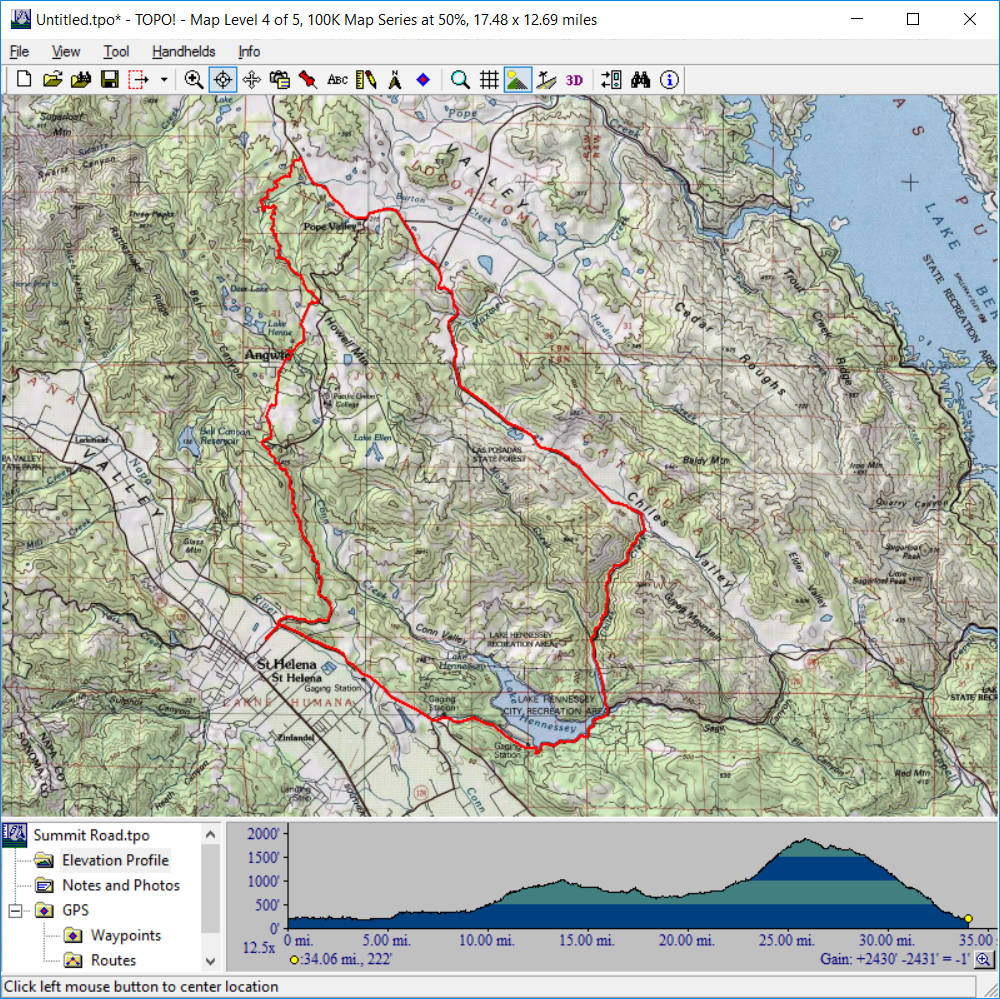Viewport: 1000px width, 999px height.
Task: Choose the ABC text label tool
Action: [337, 80]
